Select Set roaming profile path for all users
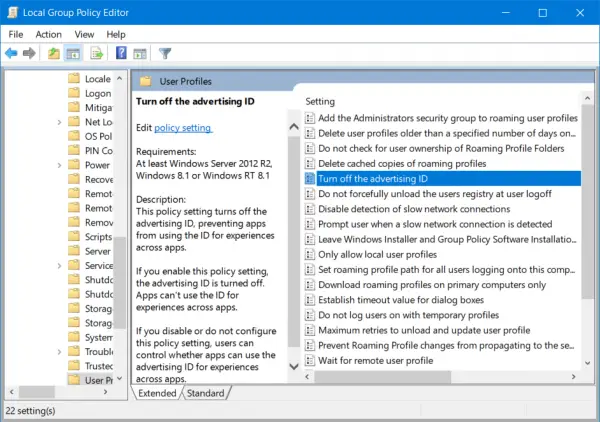Viewport: 600px width, 422px height. [x=442, y=269]
